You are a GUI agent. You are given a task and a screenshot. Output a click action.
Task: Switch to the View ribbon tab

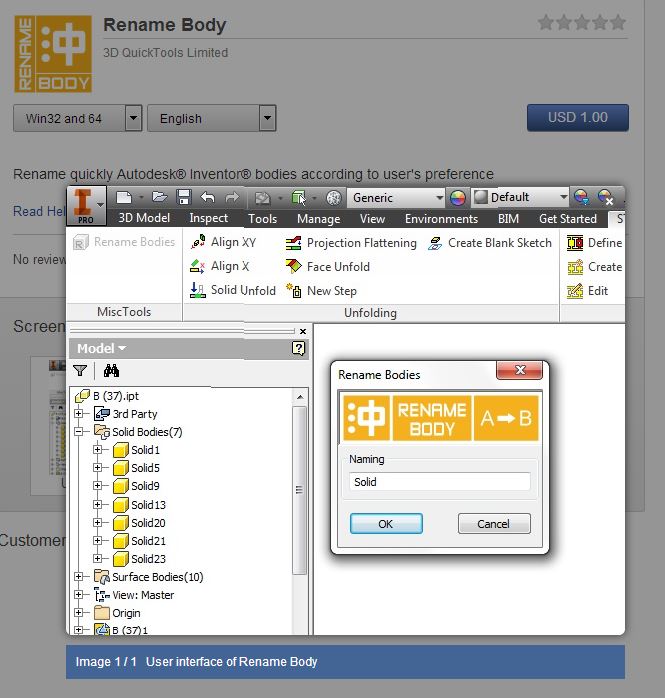372,219
